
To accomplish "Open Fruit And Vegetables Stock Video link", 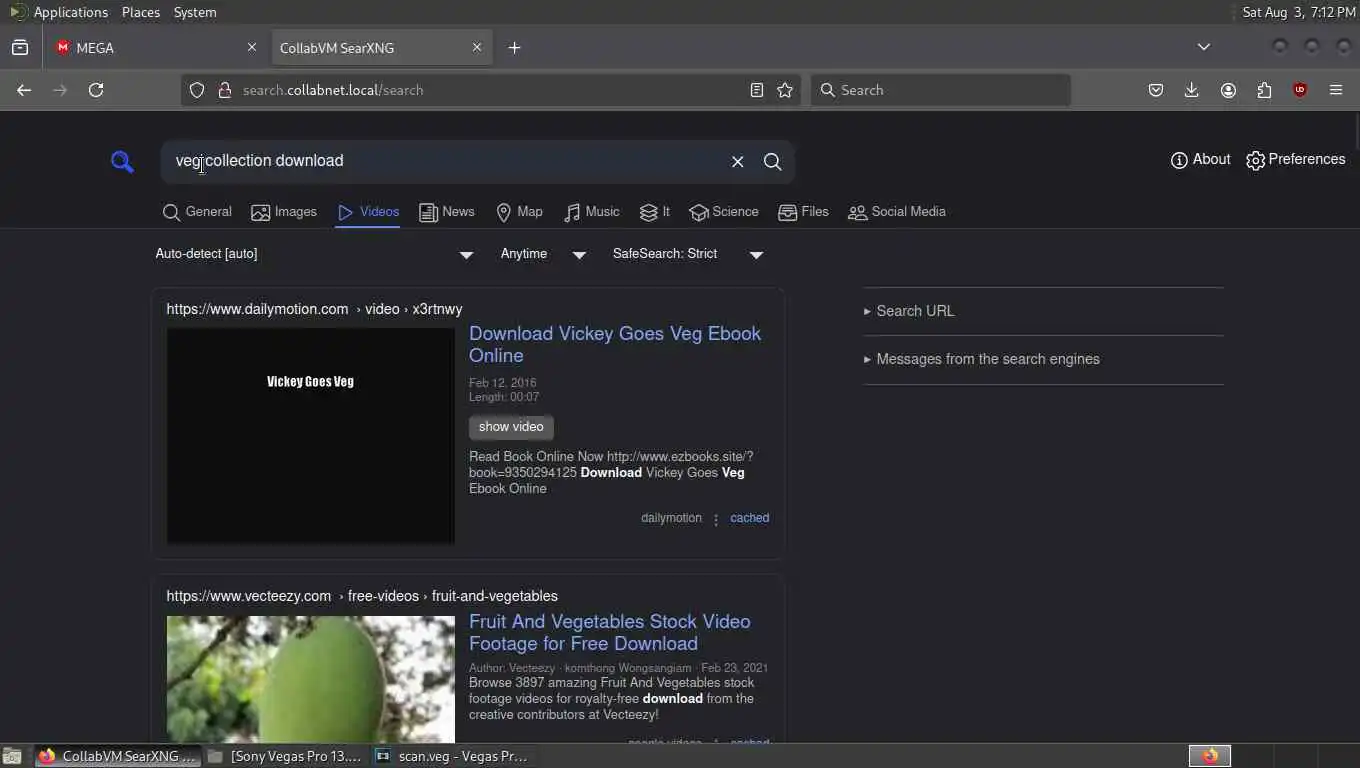I will tap(609, 632).
